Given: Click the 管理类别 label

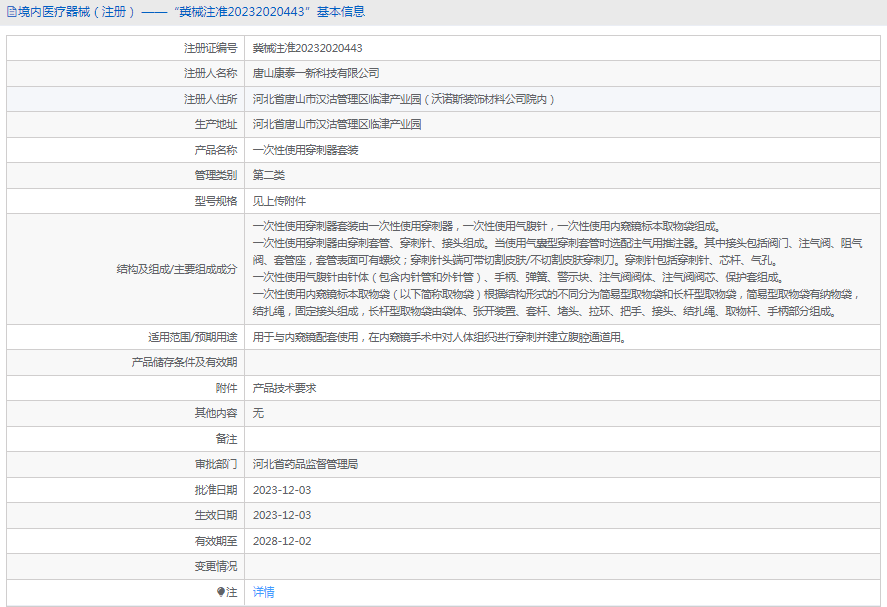Looking at the screenshot, I should tap(216, 175).
